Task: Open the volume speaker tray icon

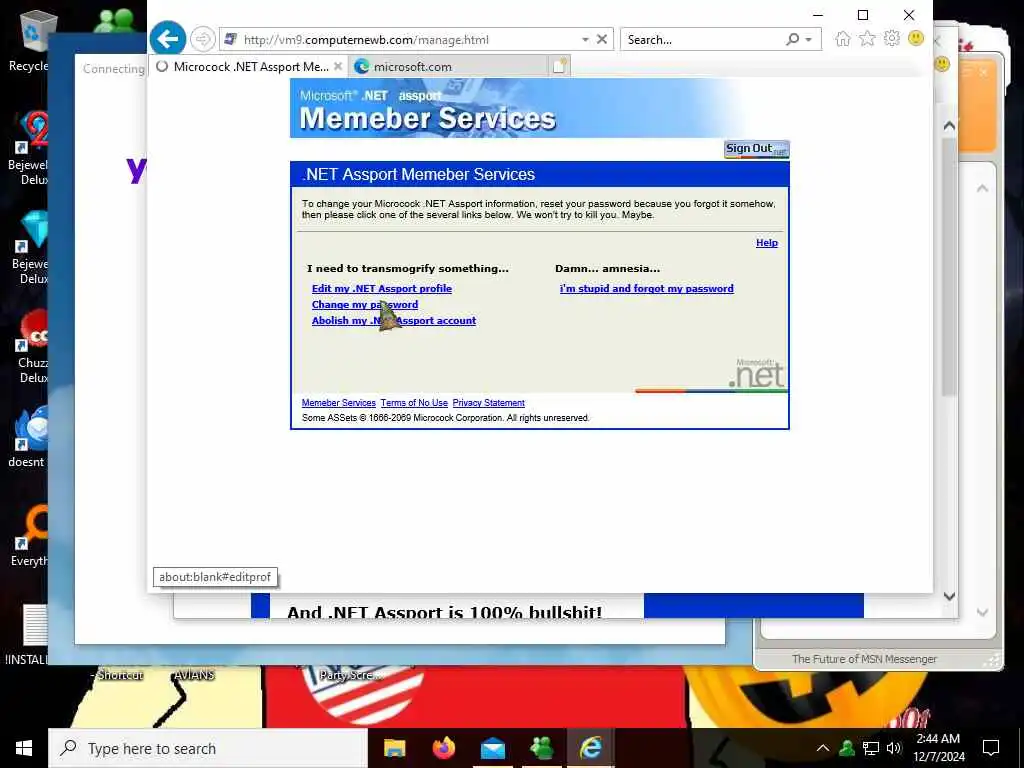Action: [894, 748]
